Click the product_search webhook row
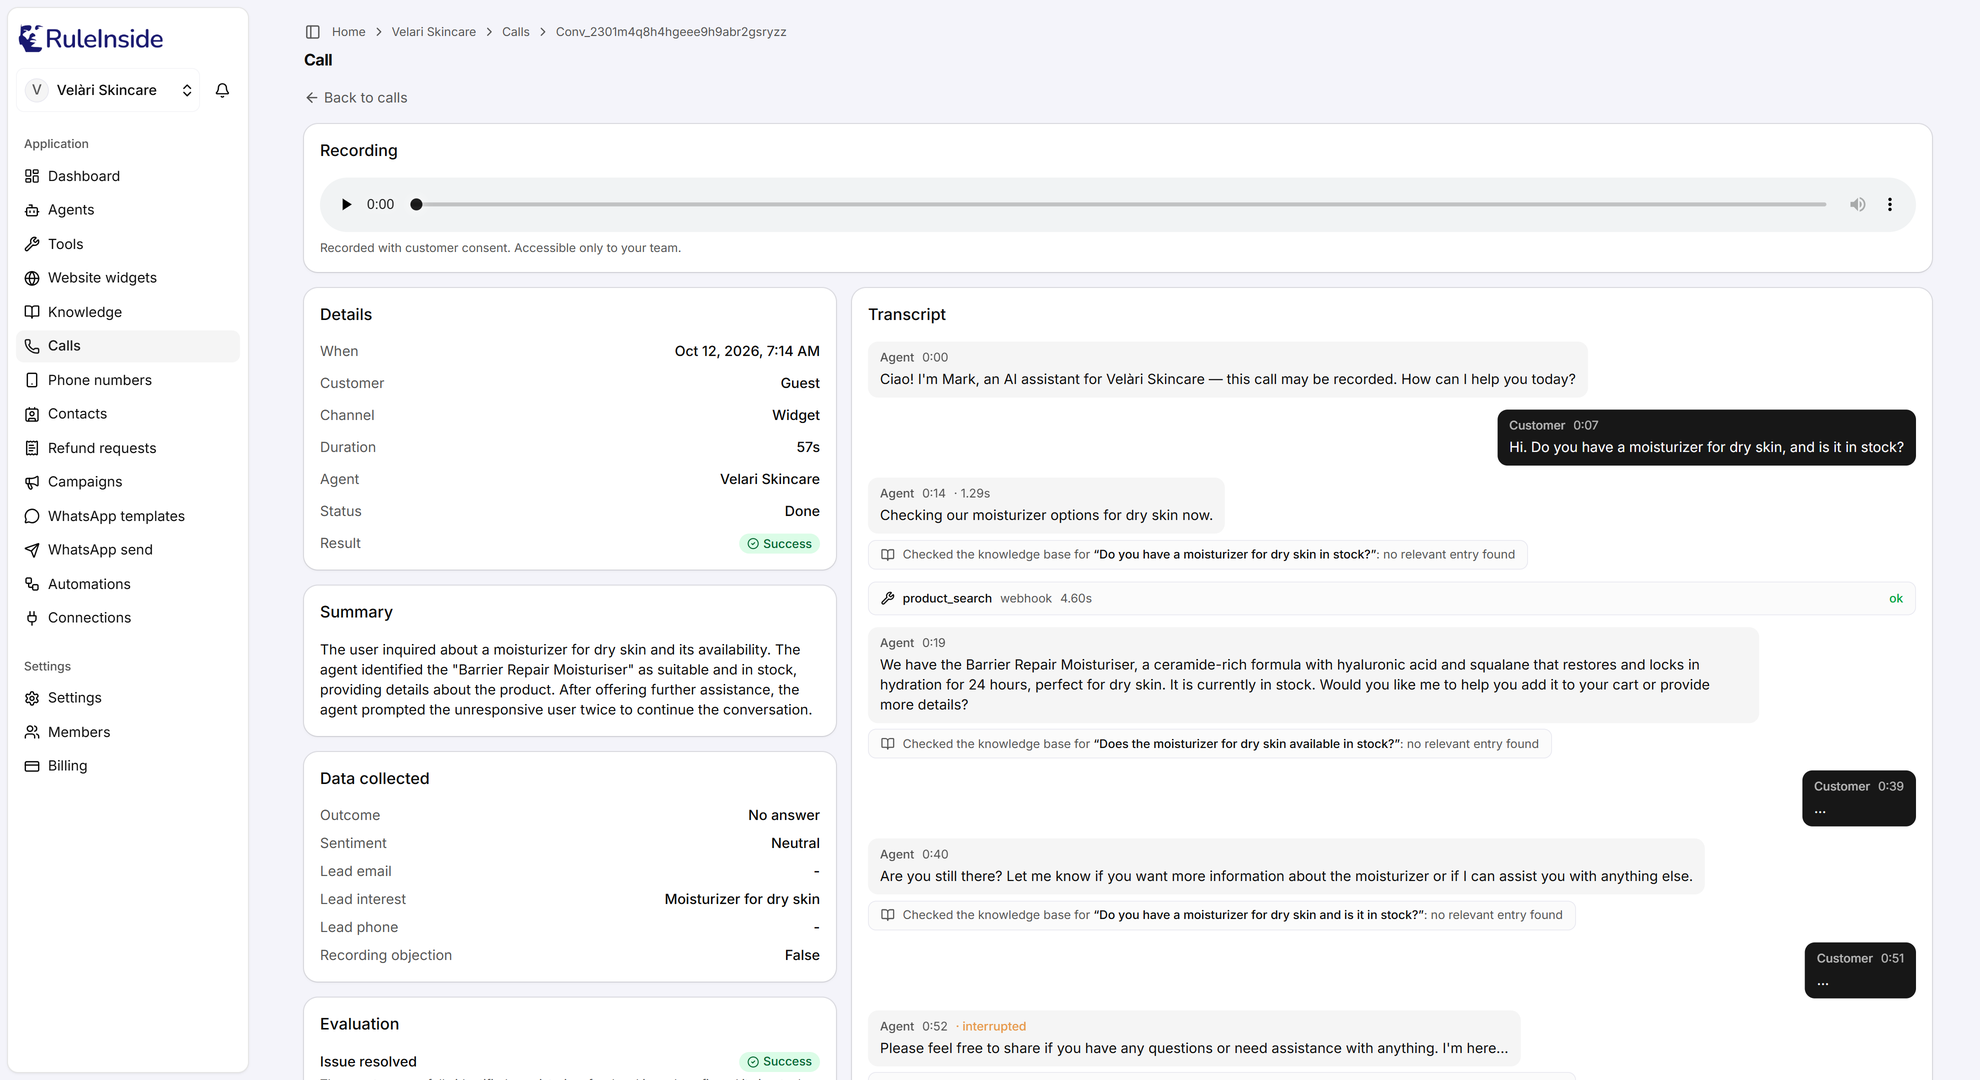 point(1391,598)
